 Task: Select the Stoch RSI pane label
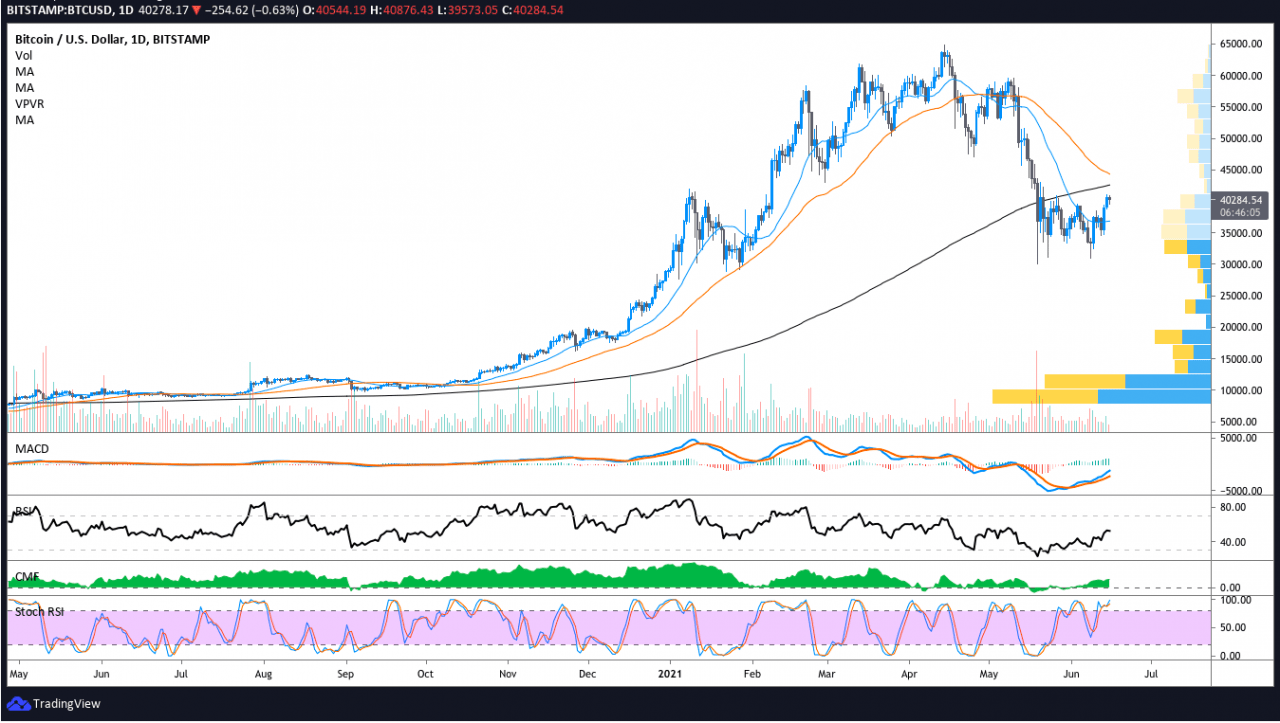(39, 610)
